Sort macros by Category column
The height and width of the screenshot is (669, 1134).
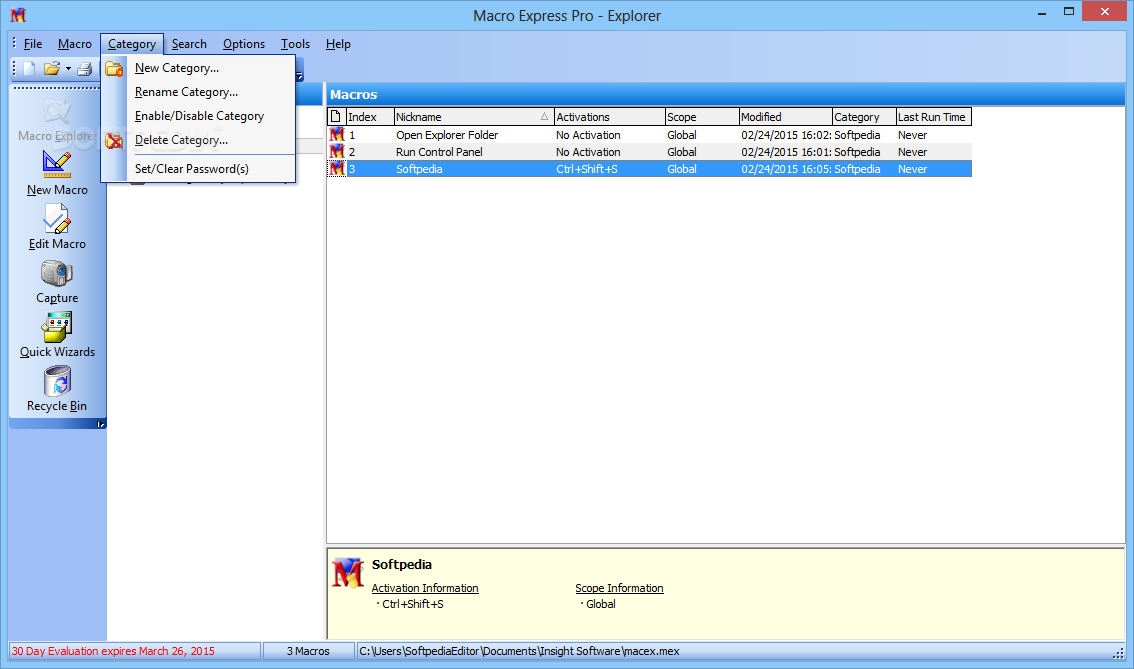point(864,116)
